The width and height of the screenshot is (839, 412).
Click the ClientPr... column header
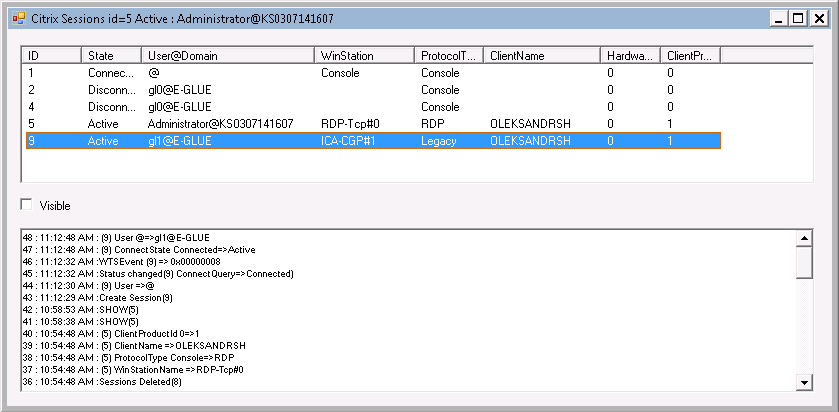click(x=690, y=56)
